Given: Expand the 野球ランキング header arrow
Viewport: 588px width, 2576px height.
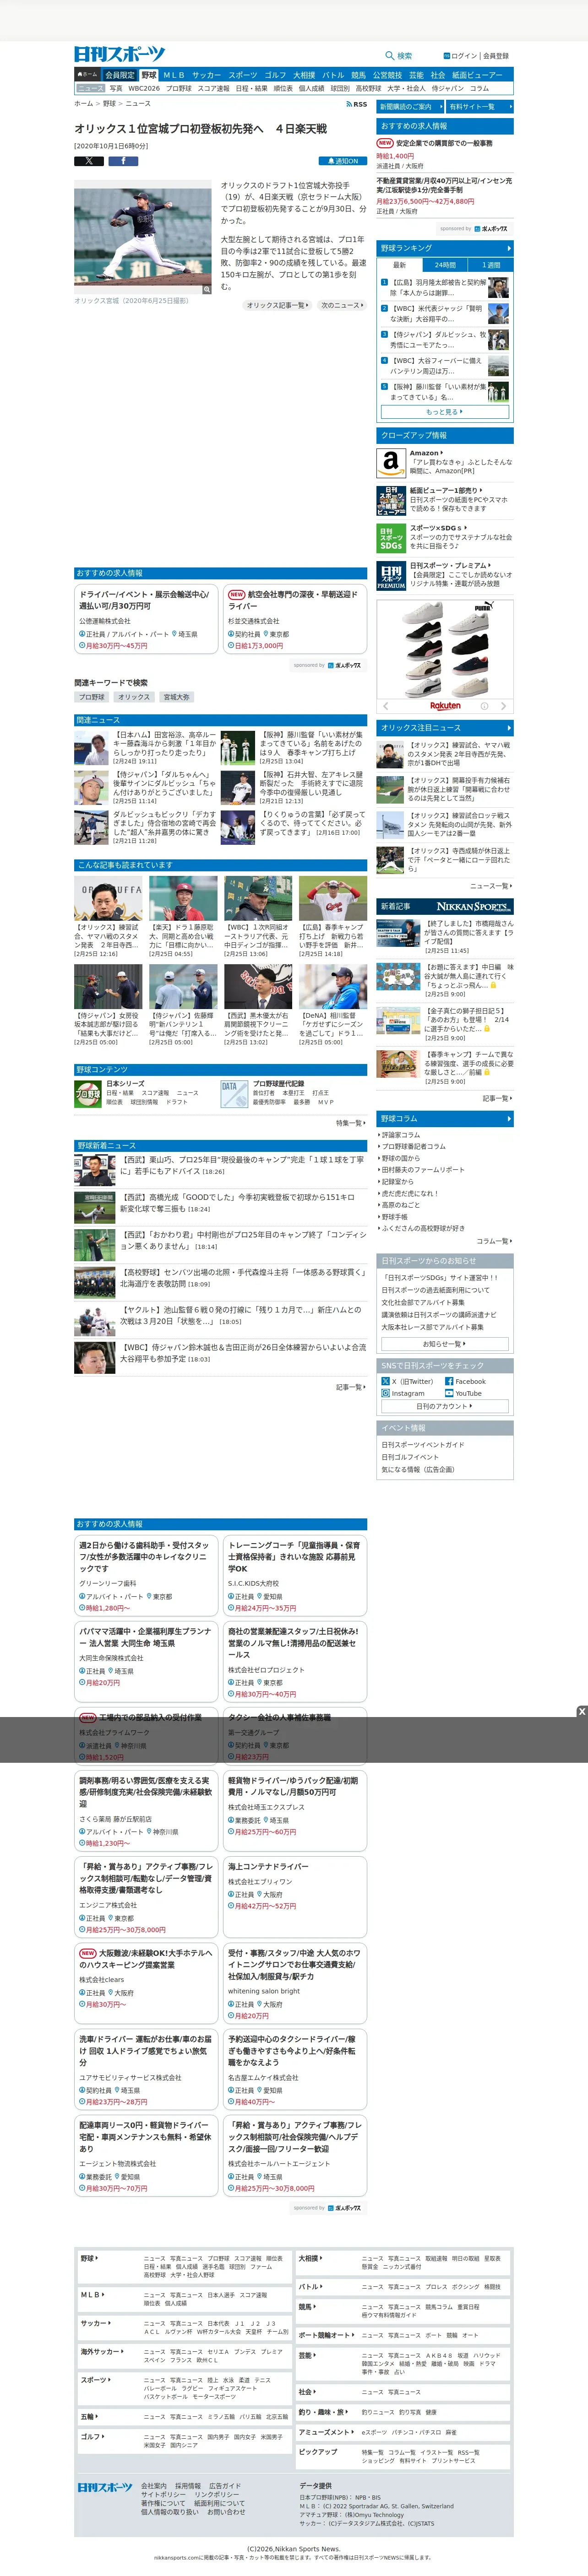Looking at the screenshot, I should pyautogui.click(x=509, y=248).
